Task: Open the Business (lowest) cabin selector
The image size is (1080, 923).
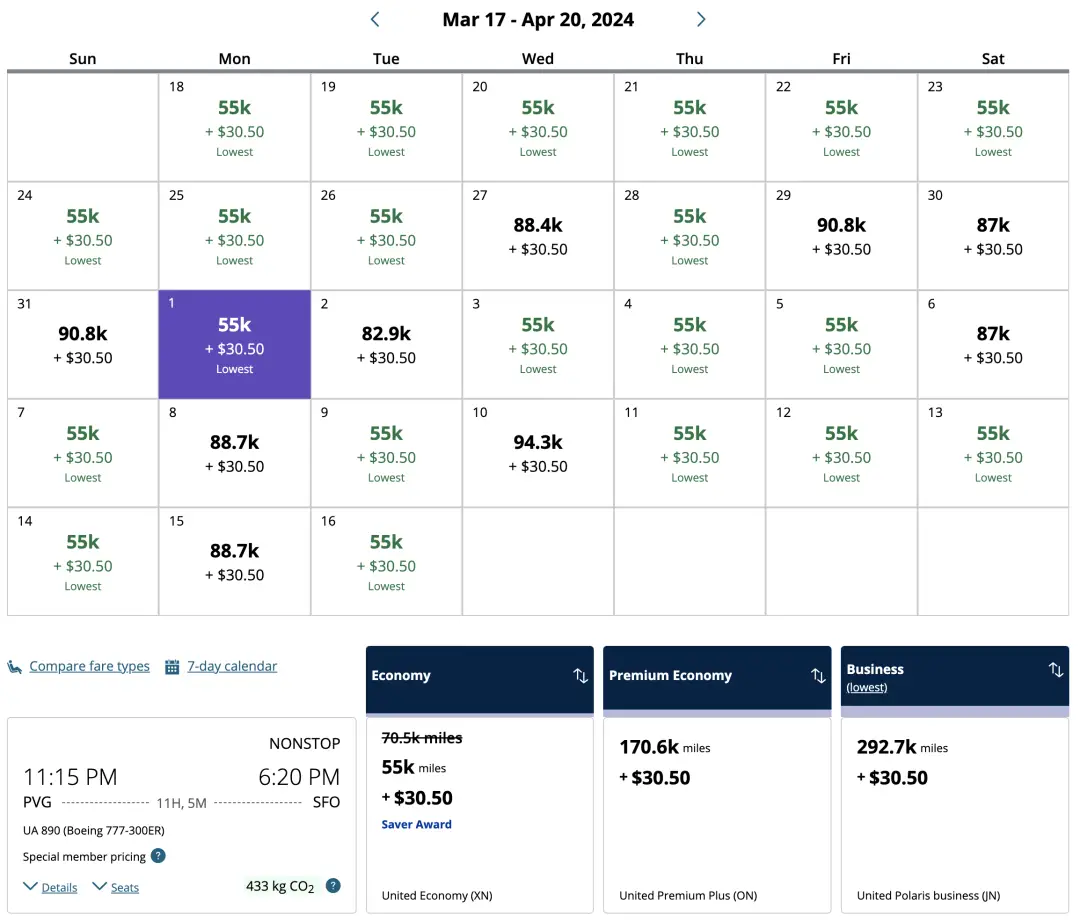Action: coord(867,687)
